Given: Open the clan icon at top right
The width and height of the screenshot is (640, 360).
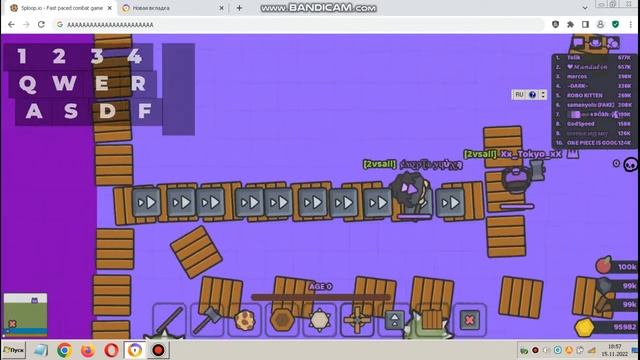Looking at the screenshot, I should [x=595, y=42].
